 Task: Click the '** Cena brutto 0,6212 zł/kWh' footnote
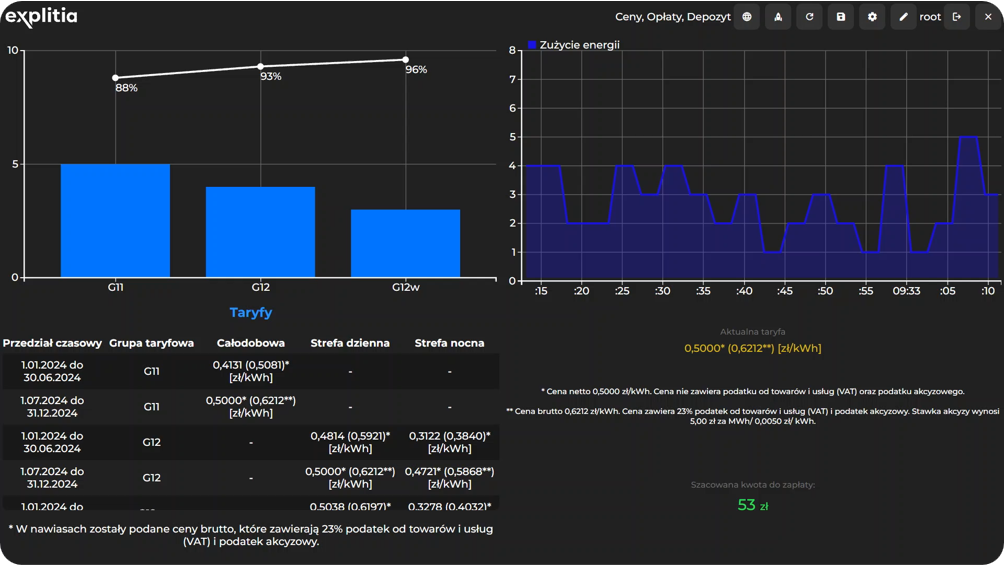pyautogui.click(x=752, y=416)
